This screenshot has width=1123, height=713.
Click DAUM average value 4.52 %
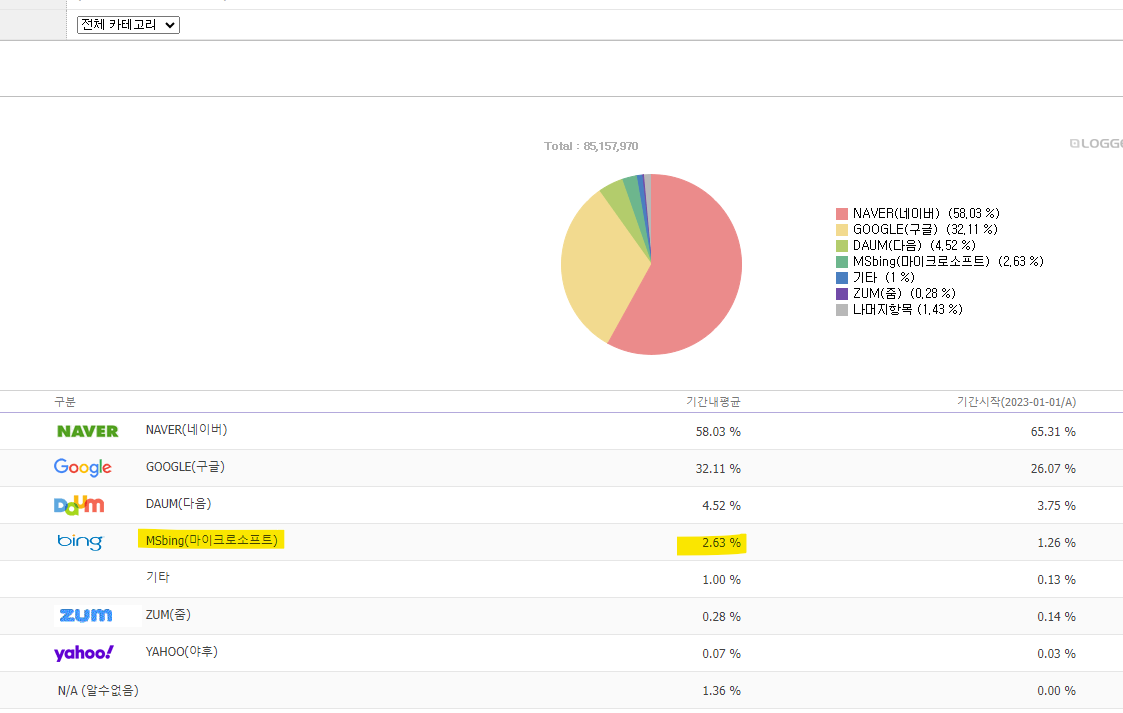pos(721,506)
